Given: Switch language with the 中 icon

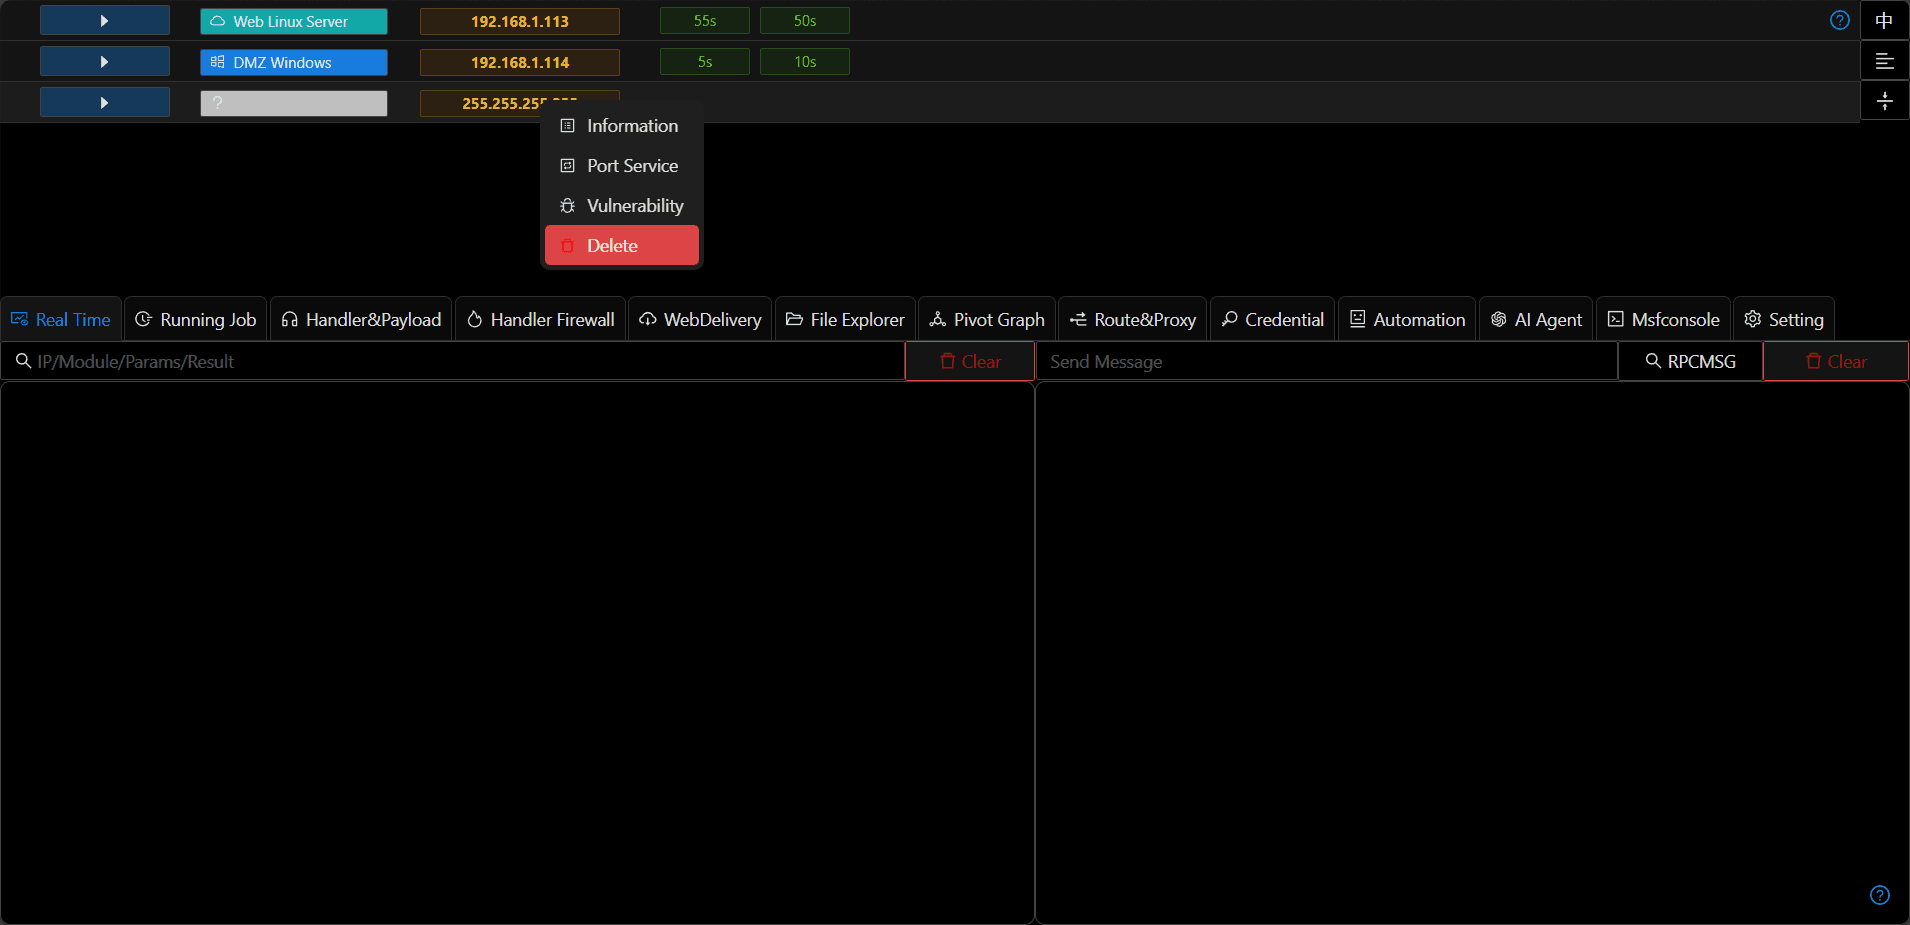Looking at the screenshot, I should point(1884,20).
